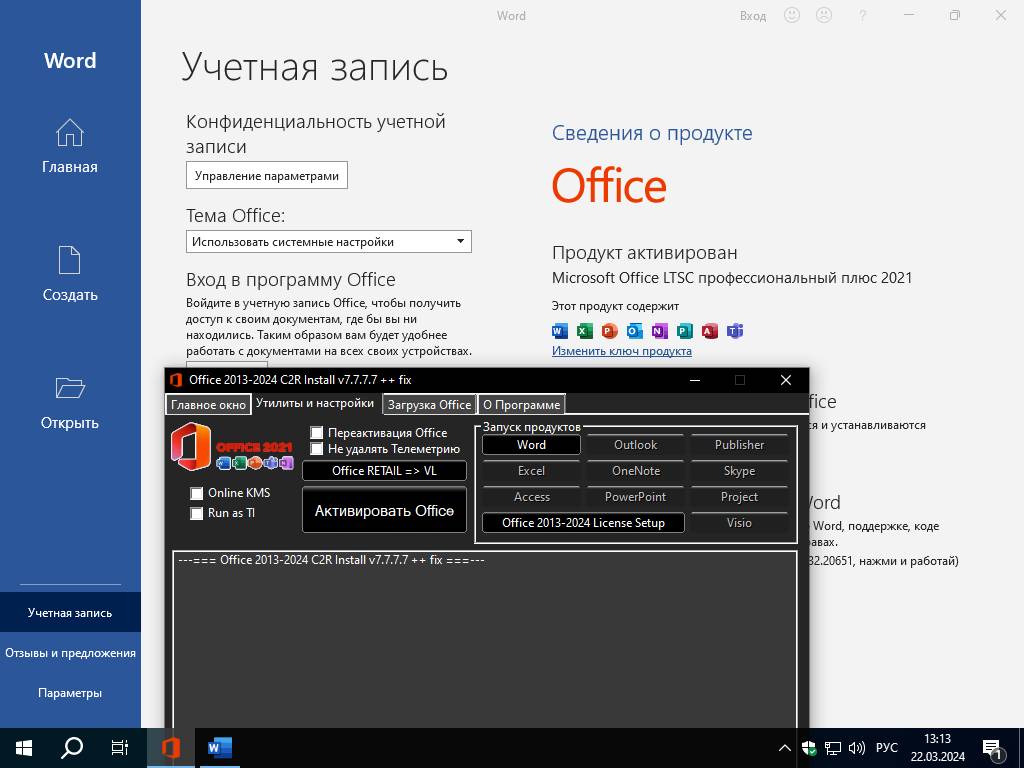Click the smiley feedback icon in Word title bar
The width and height of the screenshot is (1024, 768).
[x=792, y=15]
